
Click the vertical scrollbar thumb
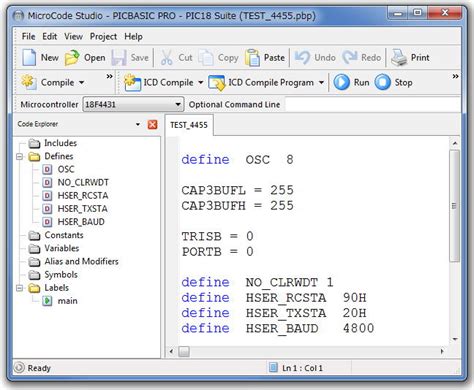coord(454,206)
